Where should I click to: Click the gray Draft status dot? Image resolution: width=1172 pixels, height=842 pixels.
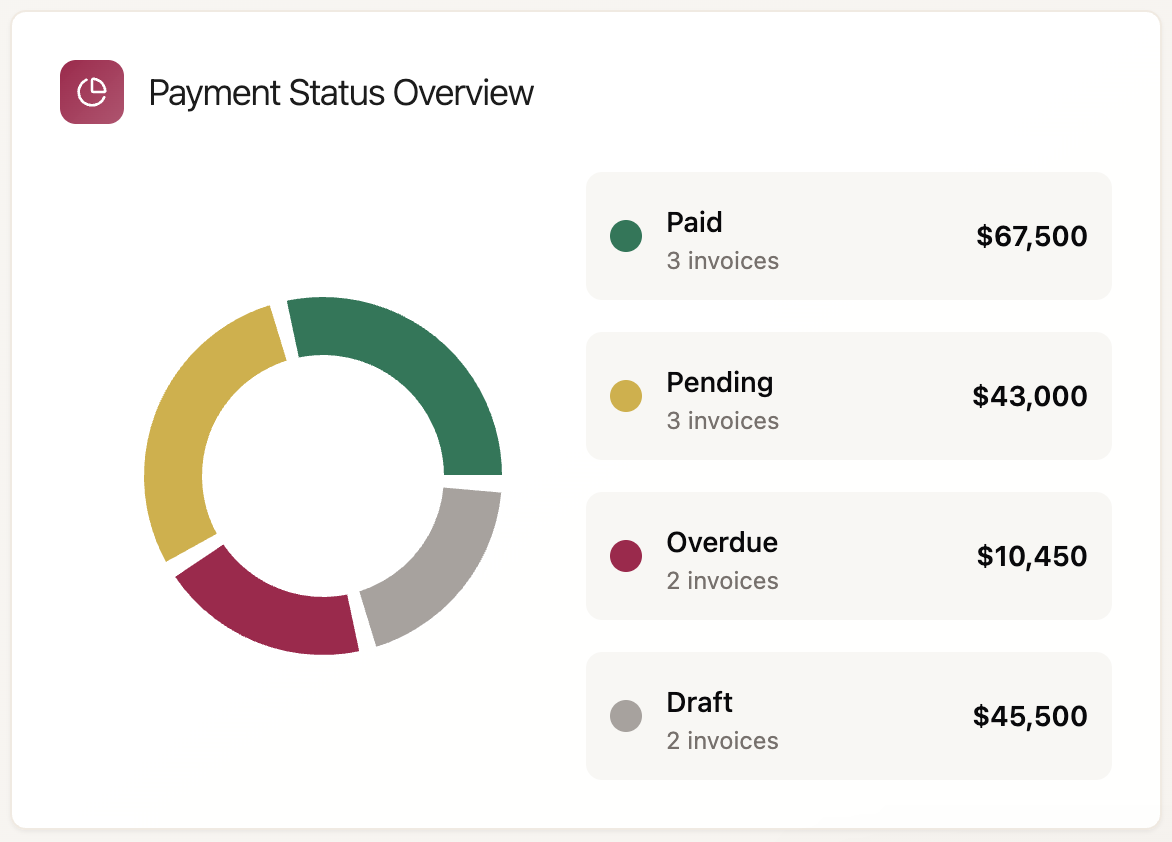click(x=626, y=716)
